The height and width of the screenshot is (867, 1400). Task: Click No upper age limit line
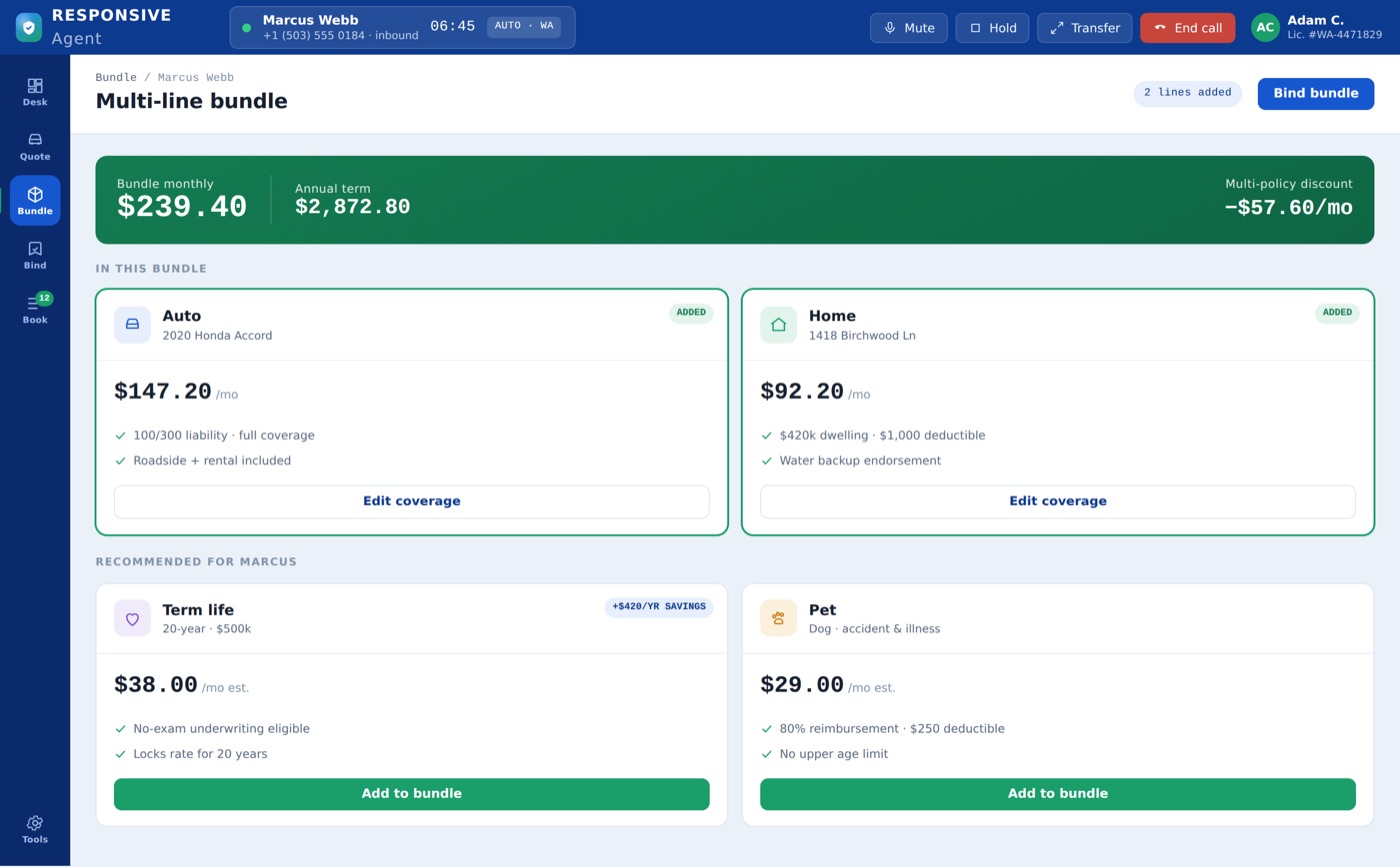833,754
